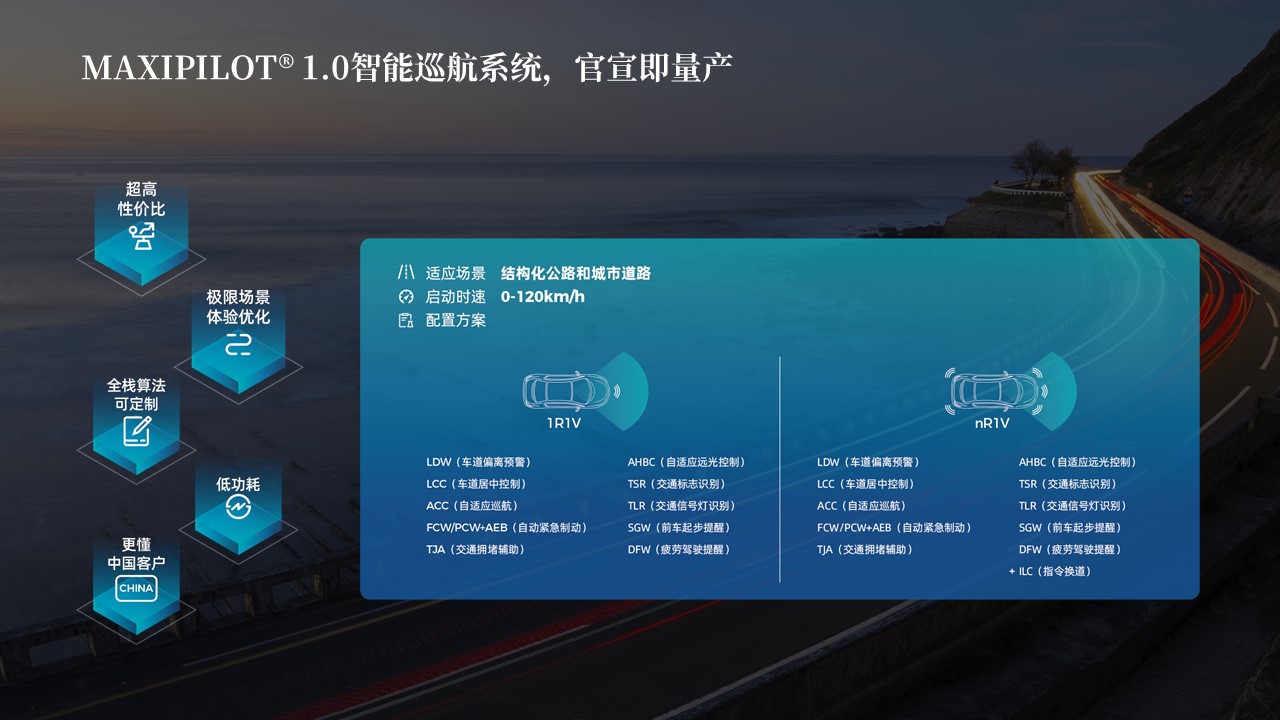
Task: Click DFW（疲劳驾驶提醒）in the 1R1V list
Action: point(680,550)
